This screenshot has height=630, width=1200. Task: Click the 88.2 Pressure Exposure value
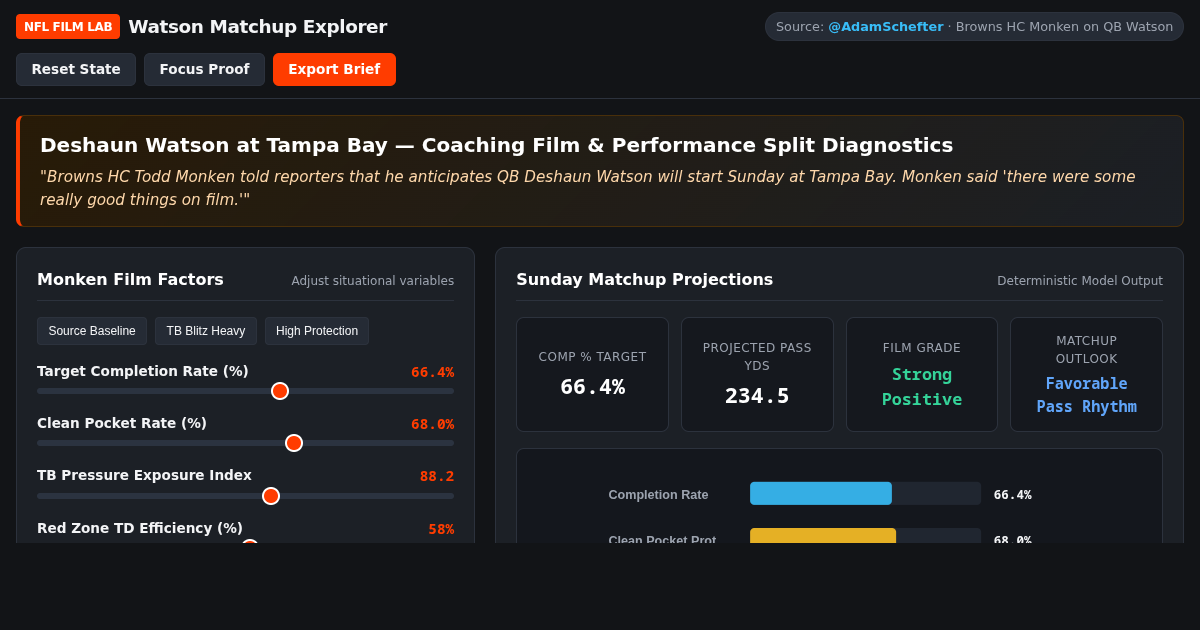pyautogui.click(x=437, y=476)
